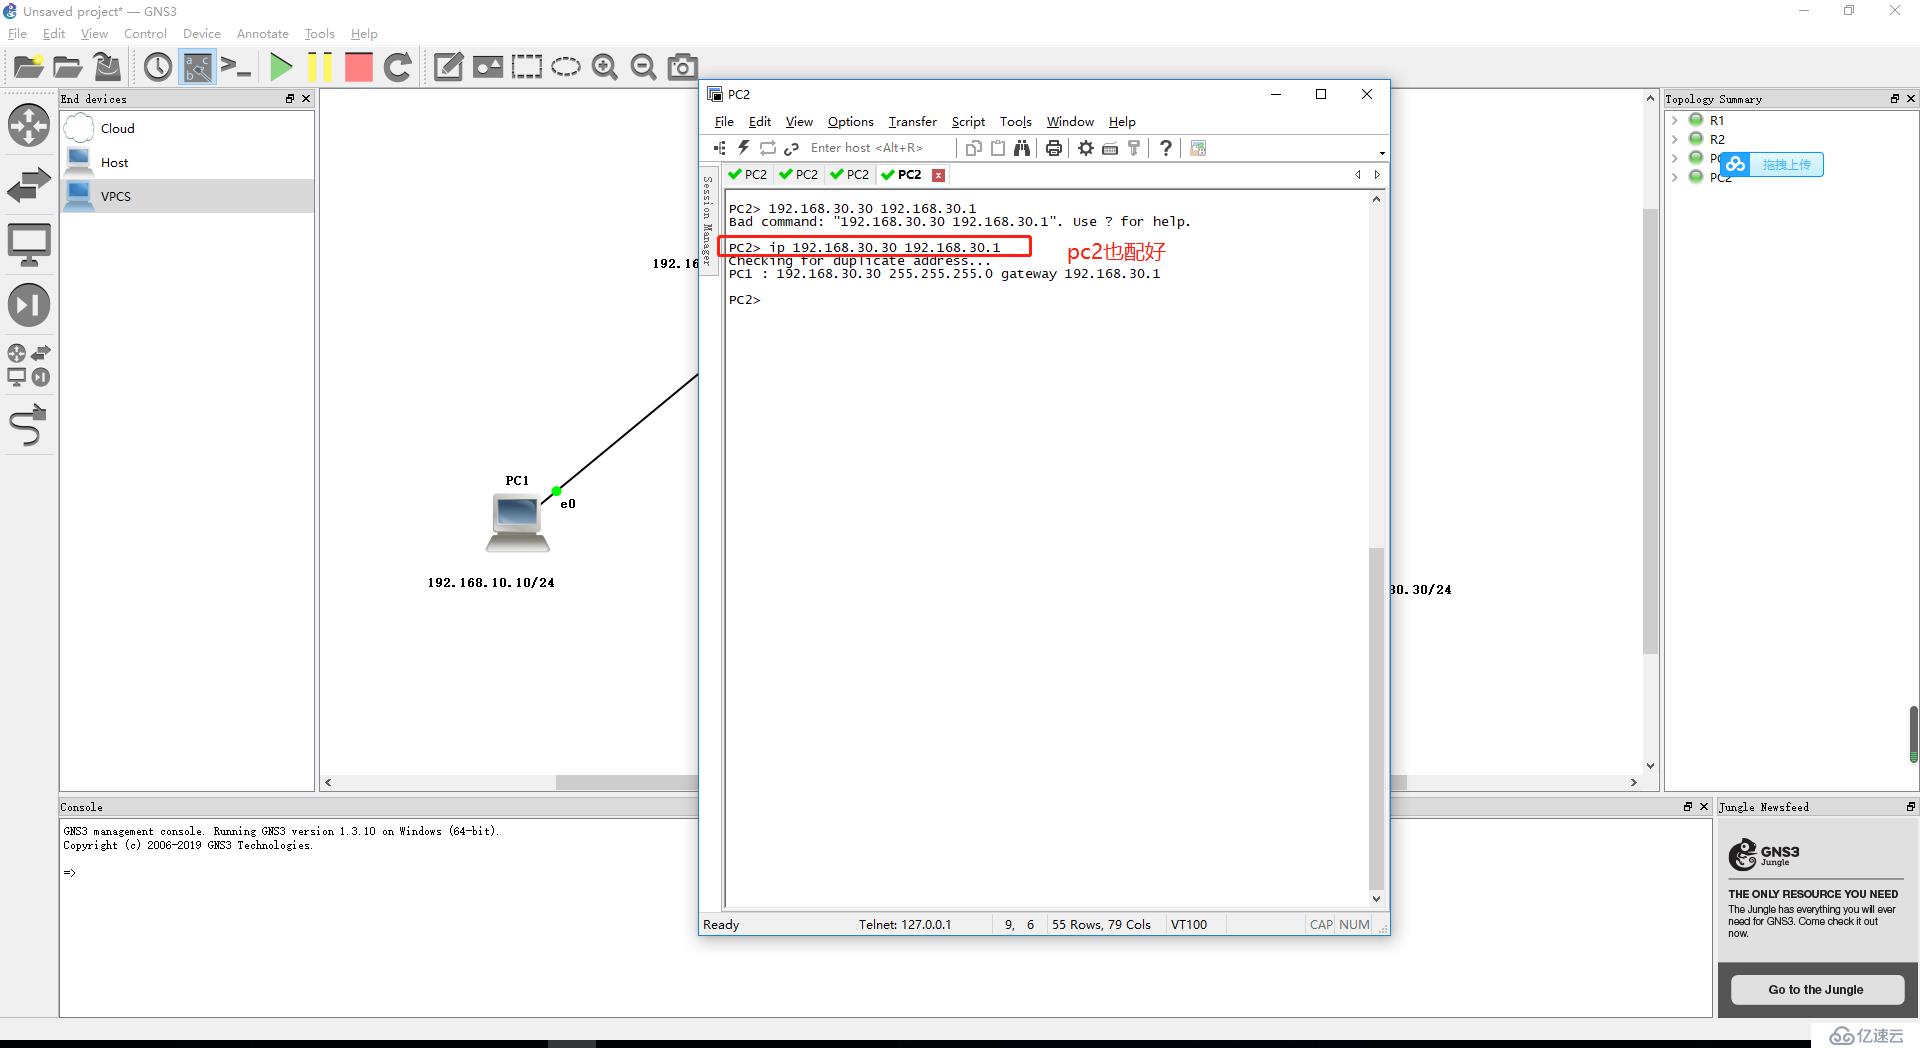Click the Print icon in PC2 toolbar
The image size is (1920, 1048).
1053,148
